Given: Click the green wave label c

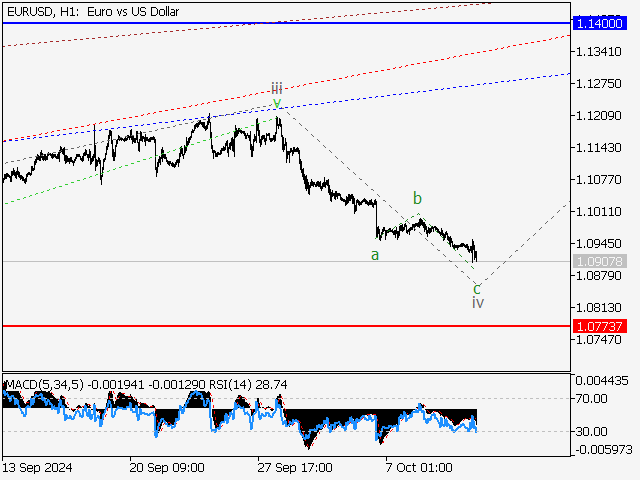Looking at the screenshot, I should [477, 287].
